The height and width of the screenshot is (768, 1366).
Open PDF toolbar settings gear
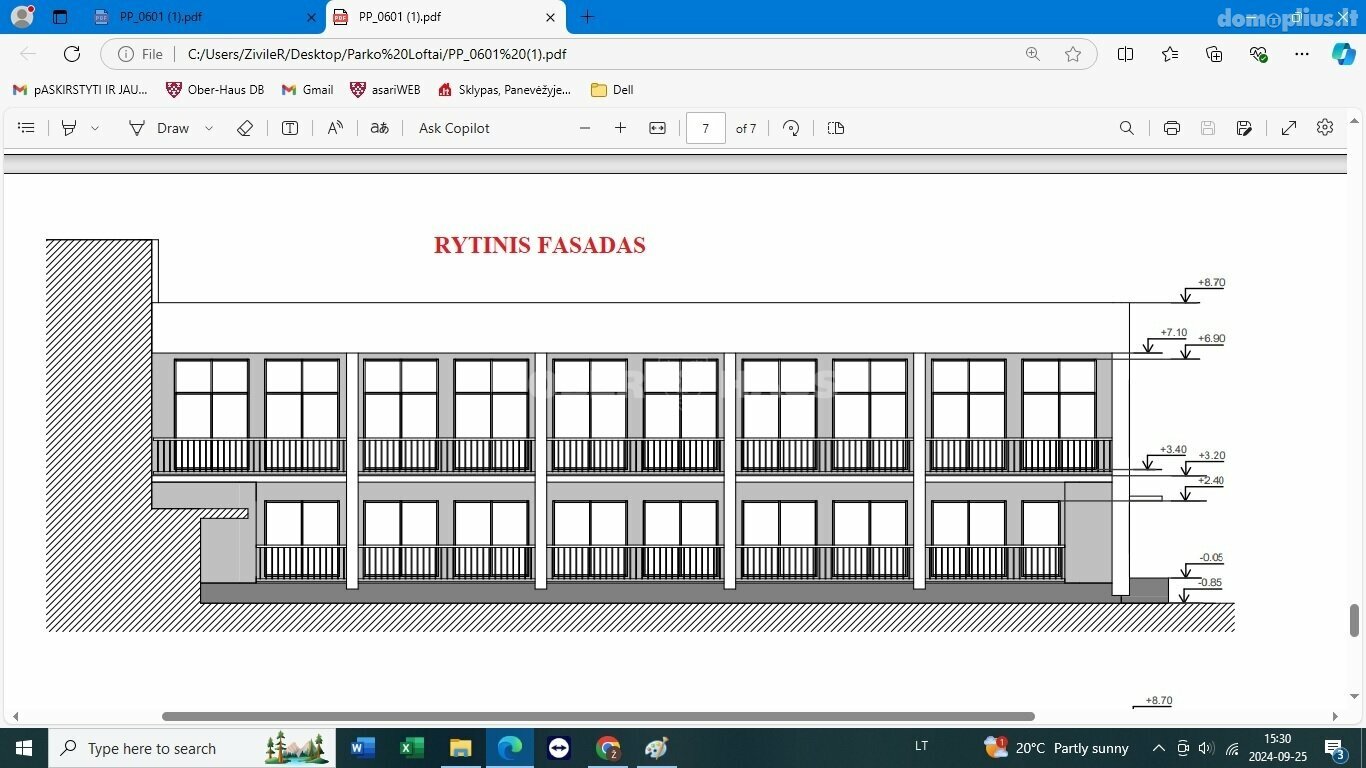click(x=1325, y=128)
